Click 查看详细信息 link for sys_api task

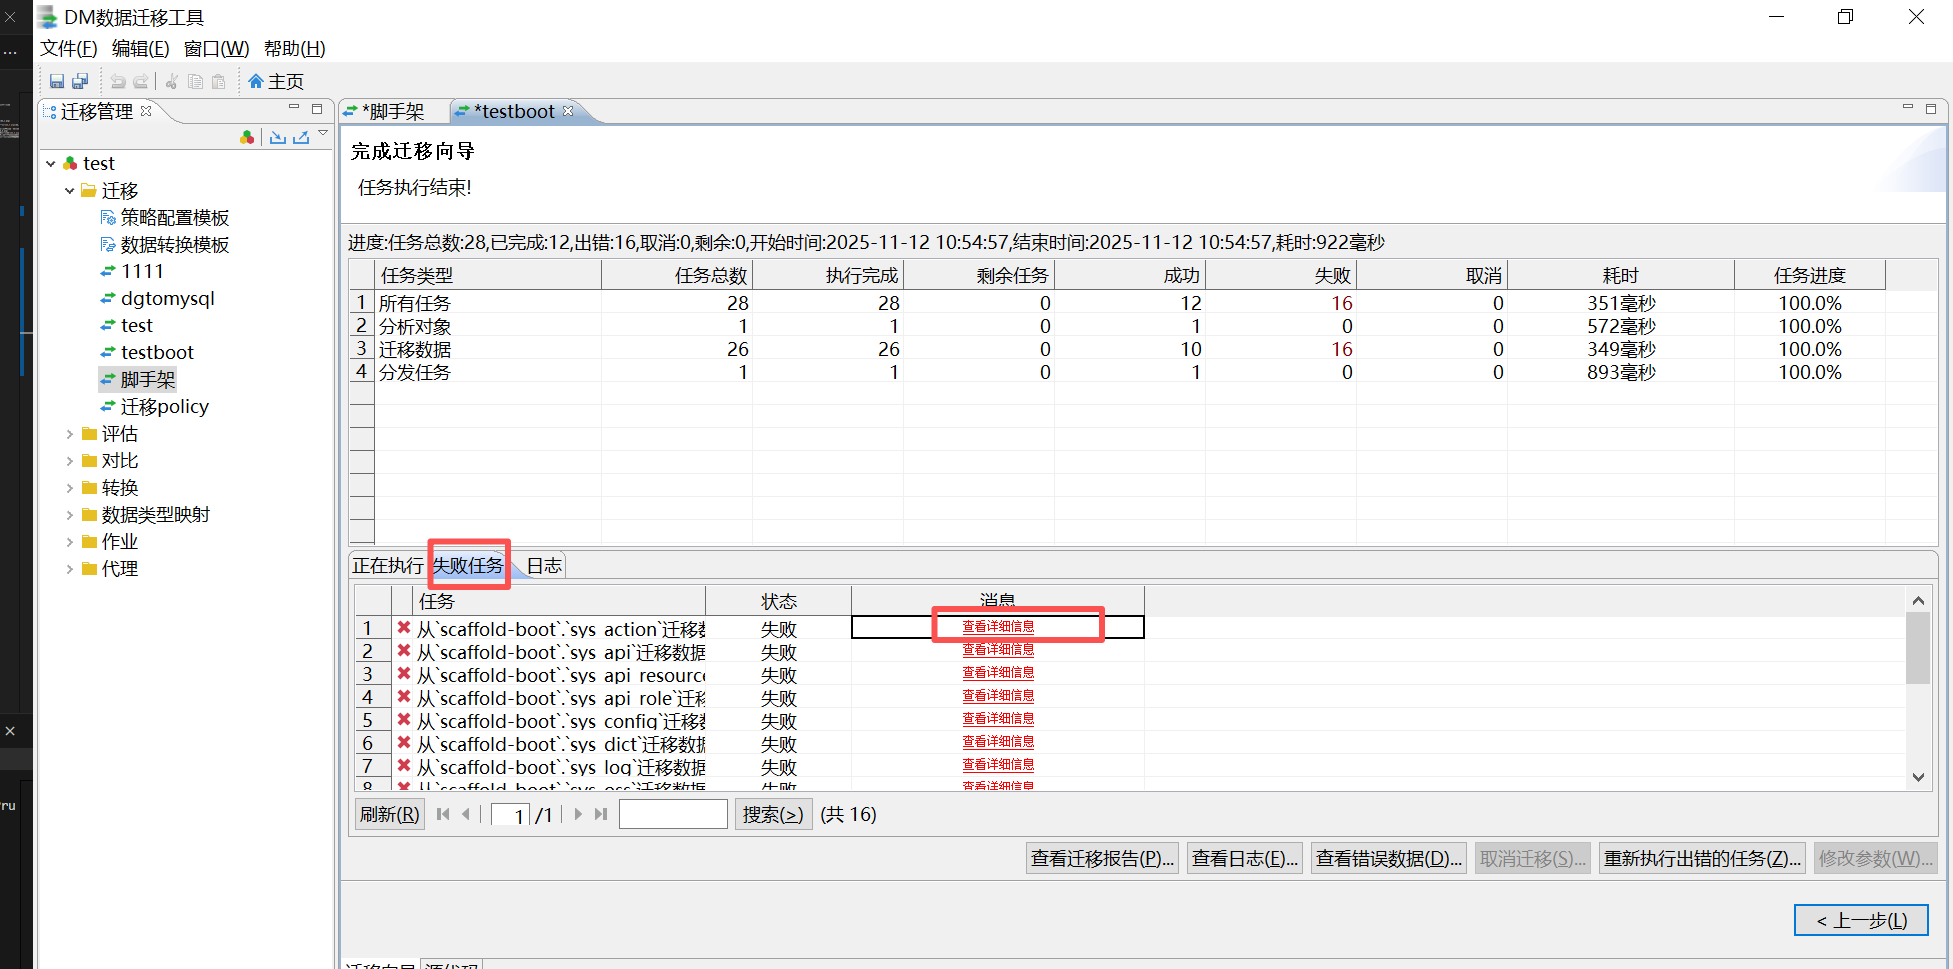(998, 650)
